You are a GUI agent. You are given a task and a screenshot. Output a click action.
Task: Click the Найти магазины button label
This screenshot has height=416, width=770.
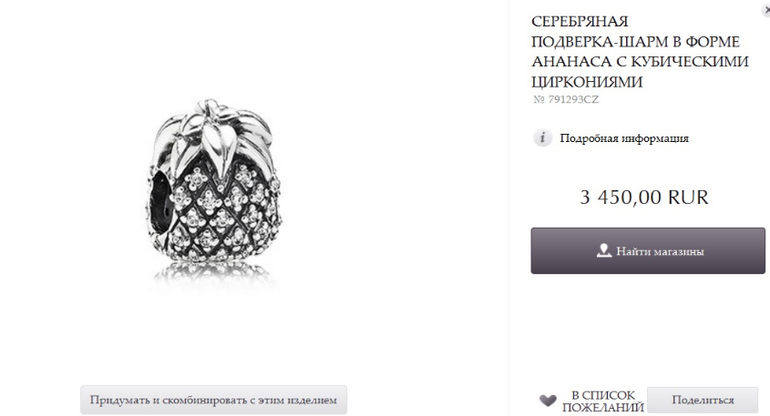[x=660, y=251]
